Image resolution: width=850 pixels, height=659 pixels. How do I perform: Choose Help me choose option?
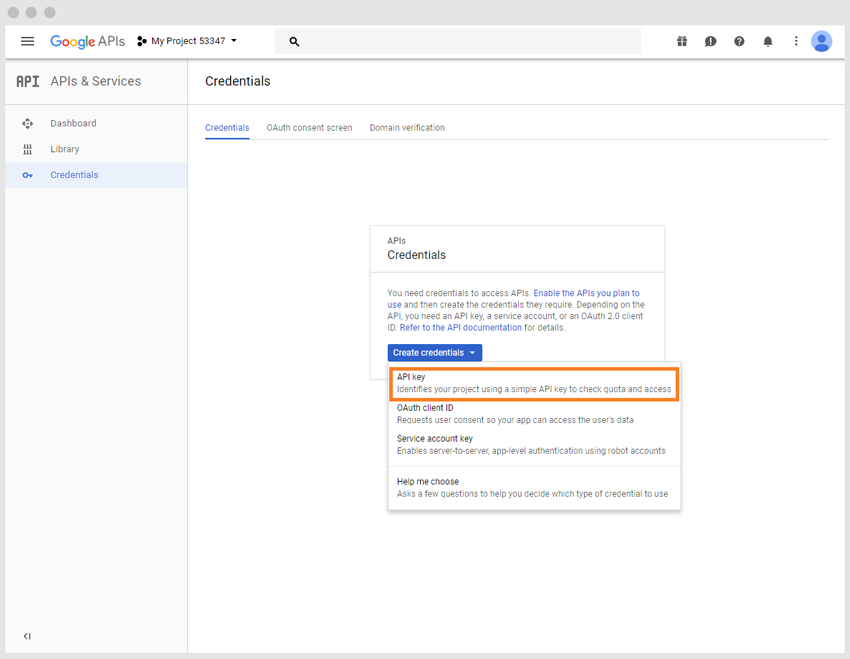click(x=534, y=488)
